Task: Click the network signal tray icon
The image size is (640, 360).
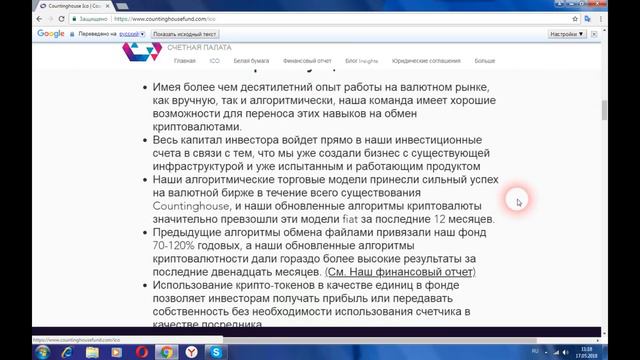Action: (556, 352)
